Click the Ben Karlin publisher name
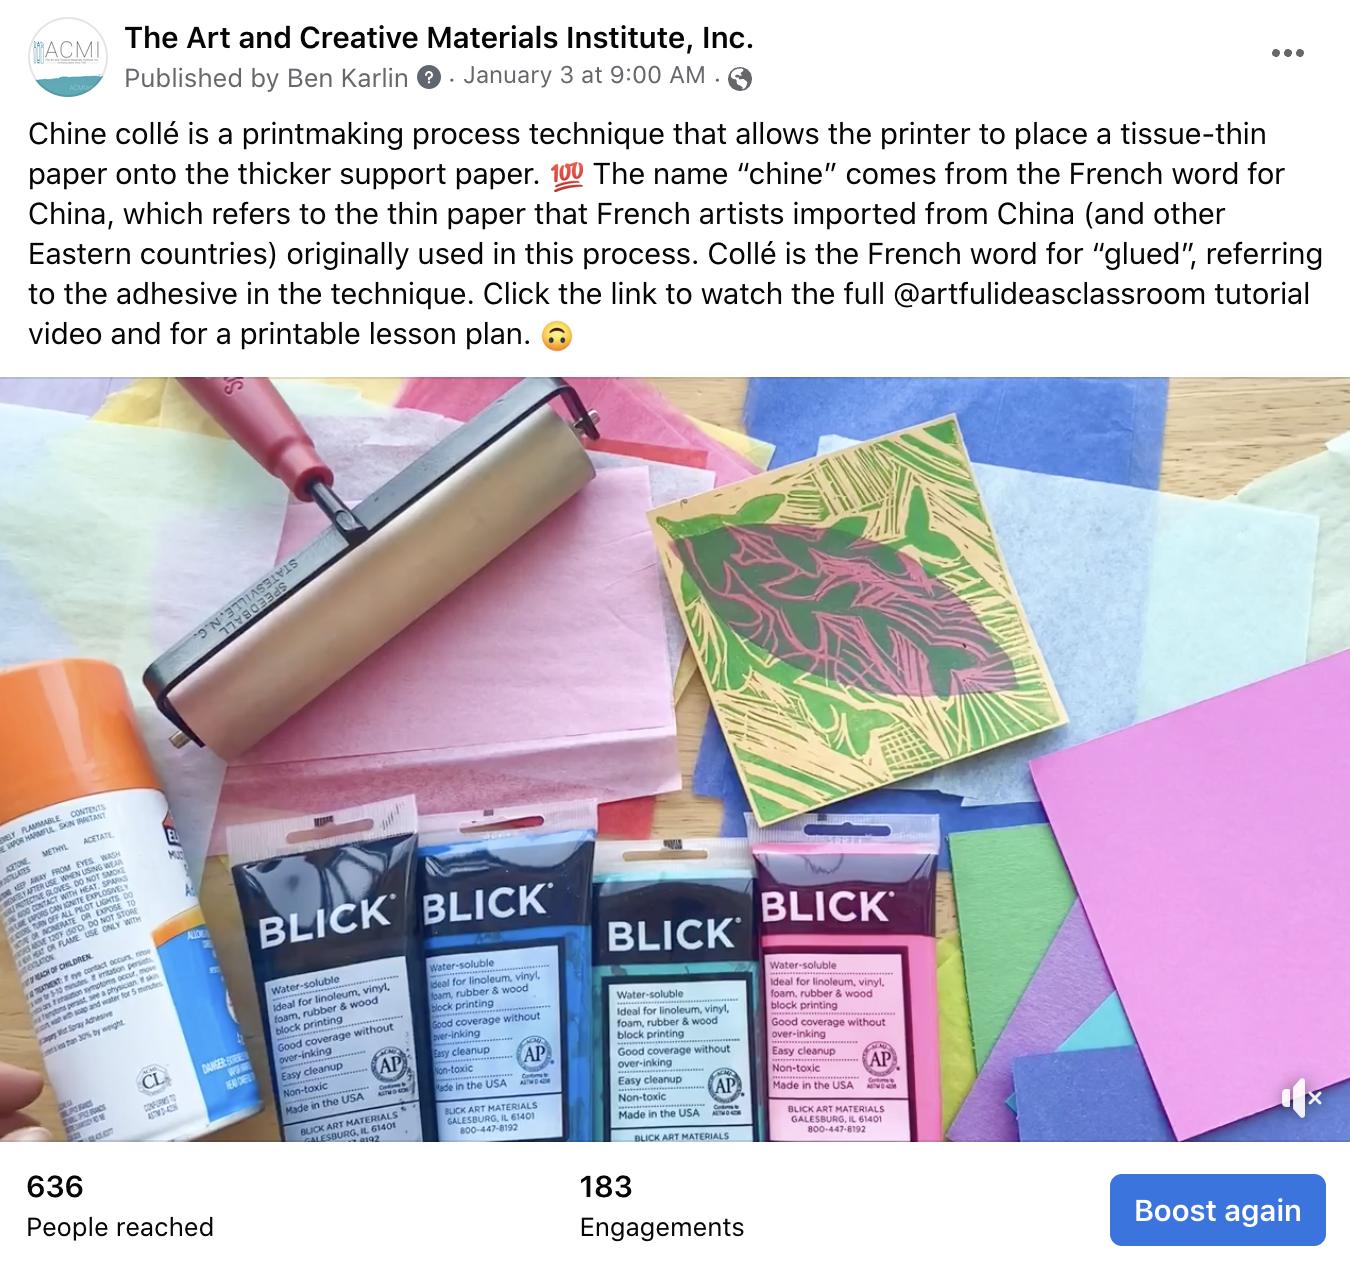 tap(347, 77)
